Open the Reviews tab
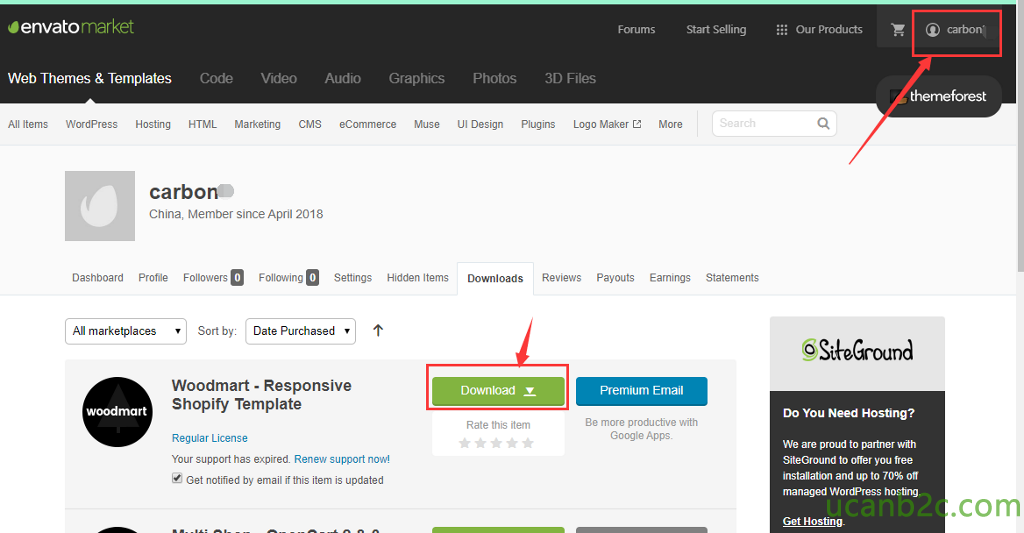1024x533 pixels. point(561,278)
